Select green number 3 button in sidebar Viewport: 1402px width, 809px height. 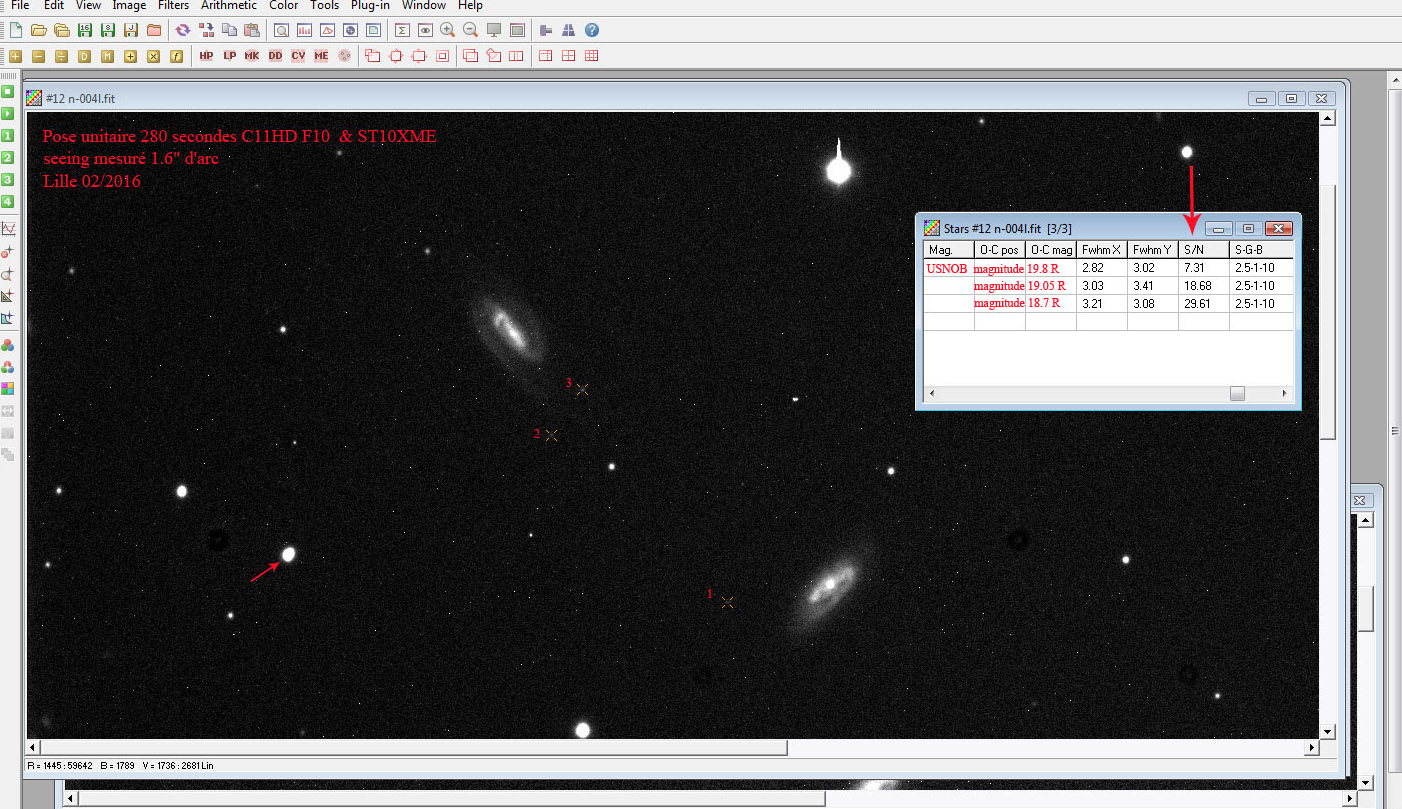pyautogui.click(x=8, y=180)
